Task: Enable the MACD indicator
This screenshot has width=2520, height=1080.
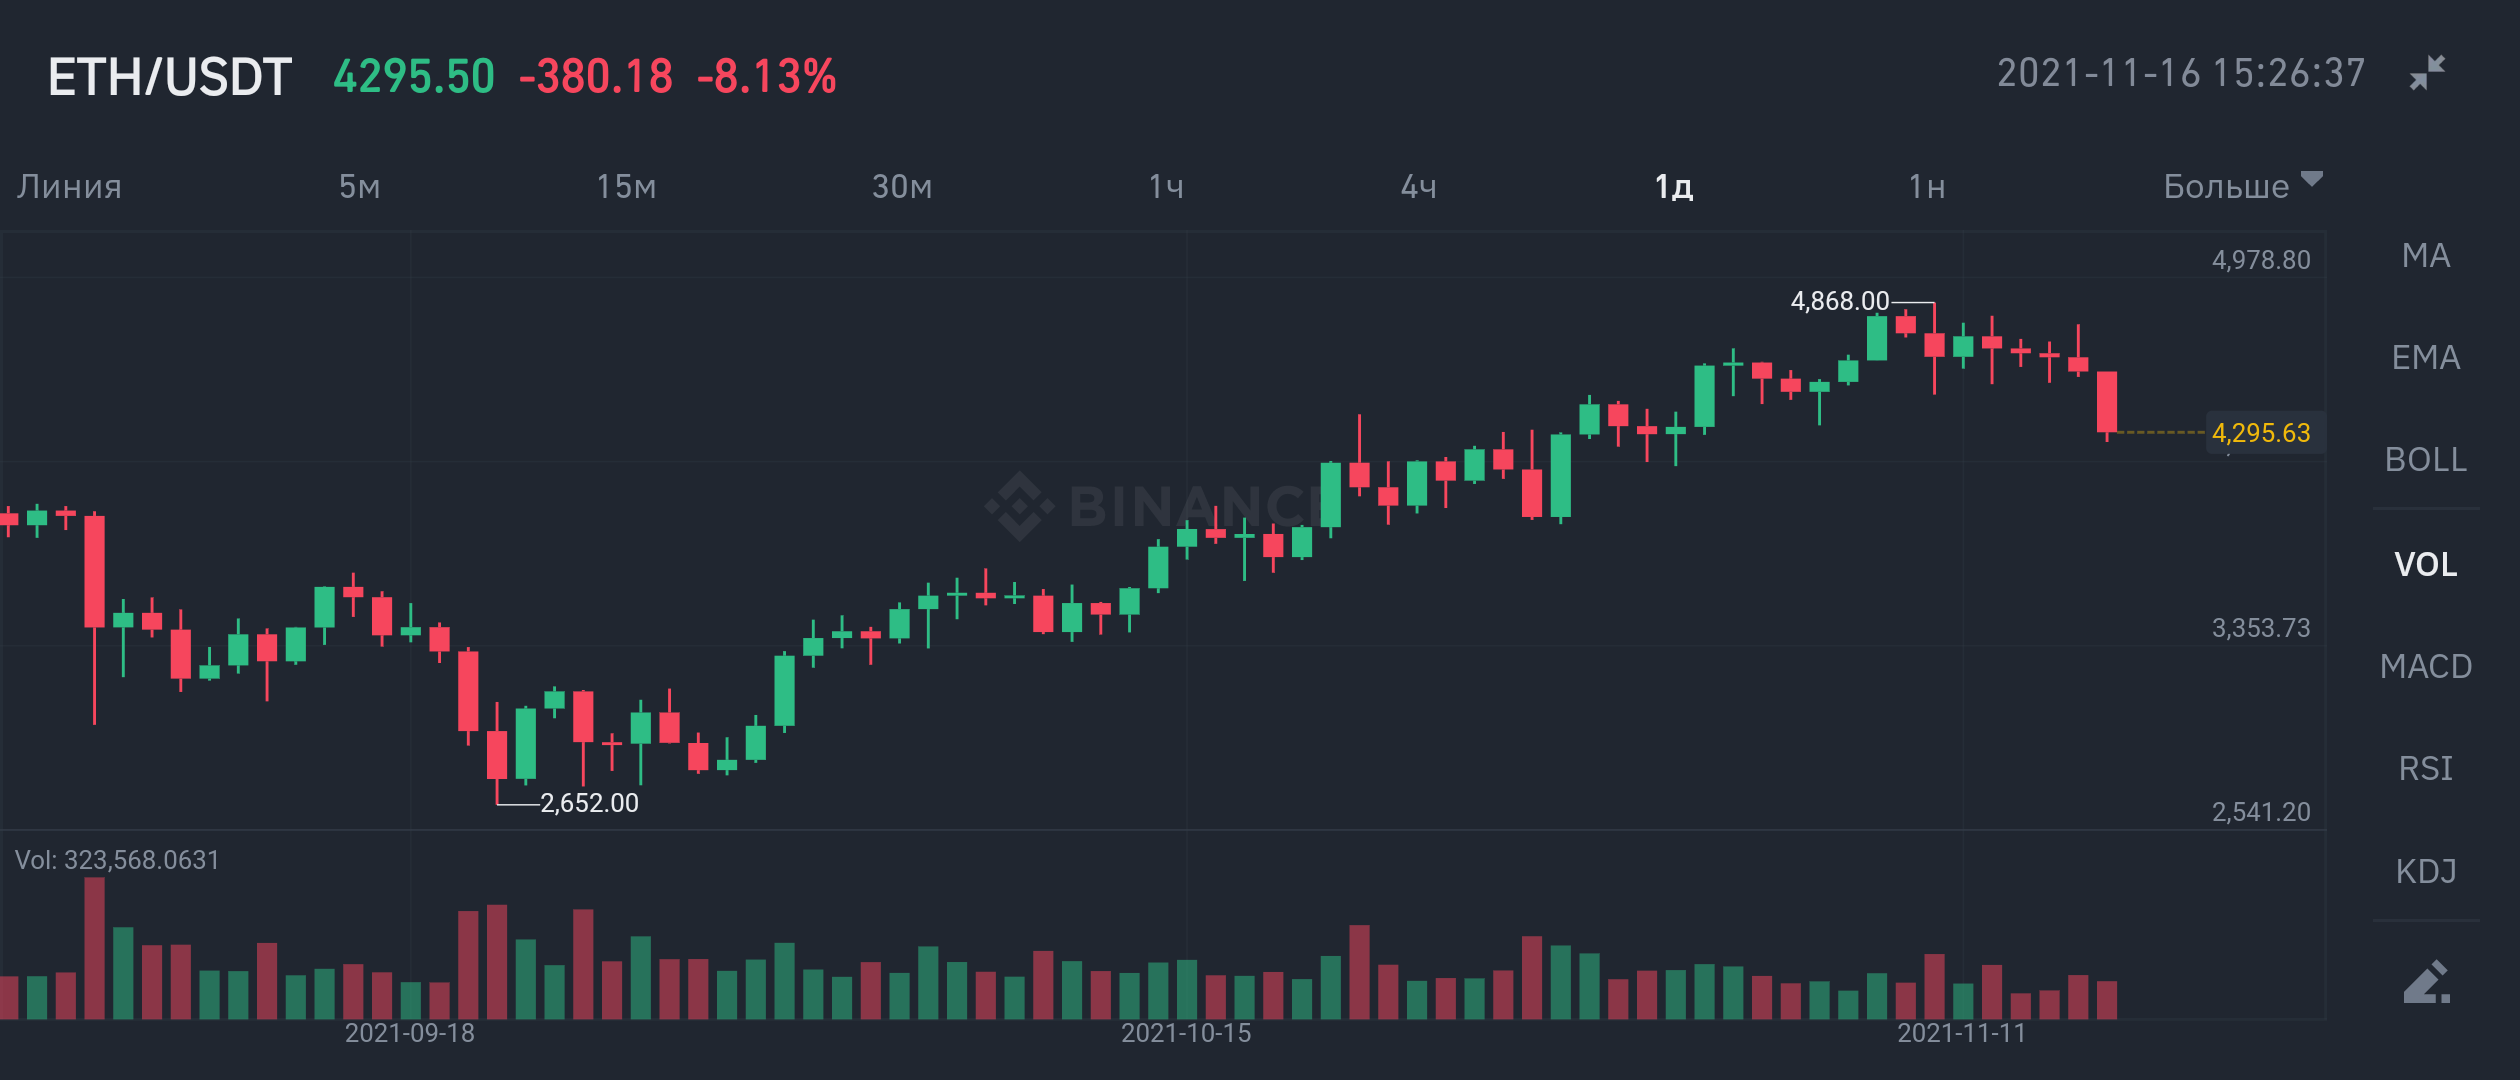Action: pos(2426,667)
